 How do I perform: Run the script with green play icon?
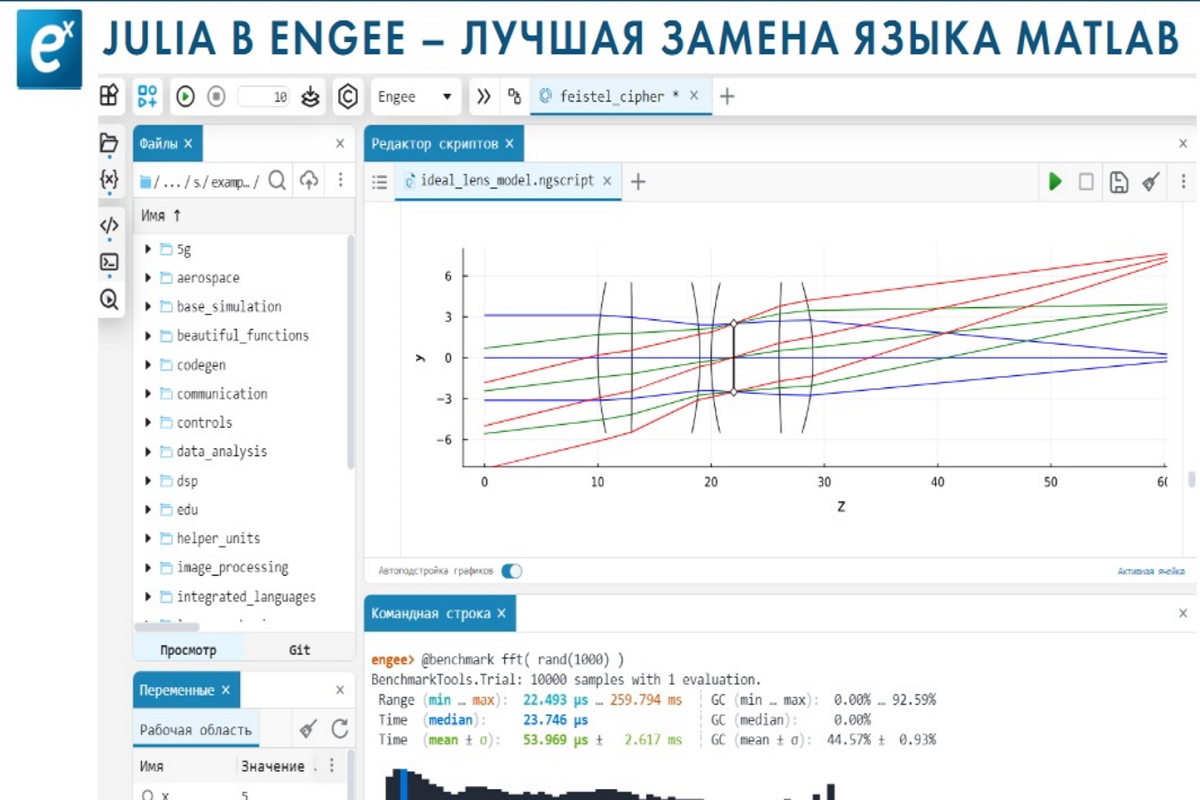[x=1055, y=182]
